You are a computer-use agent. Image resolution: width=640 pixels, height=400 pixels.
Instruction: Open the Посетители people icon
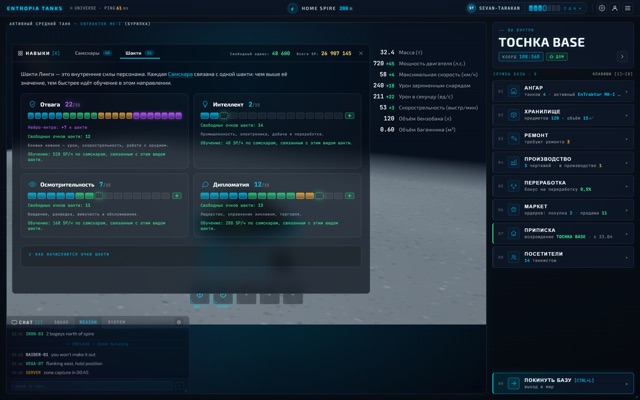click(513, 257)
